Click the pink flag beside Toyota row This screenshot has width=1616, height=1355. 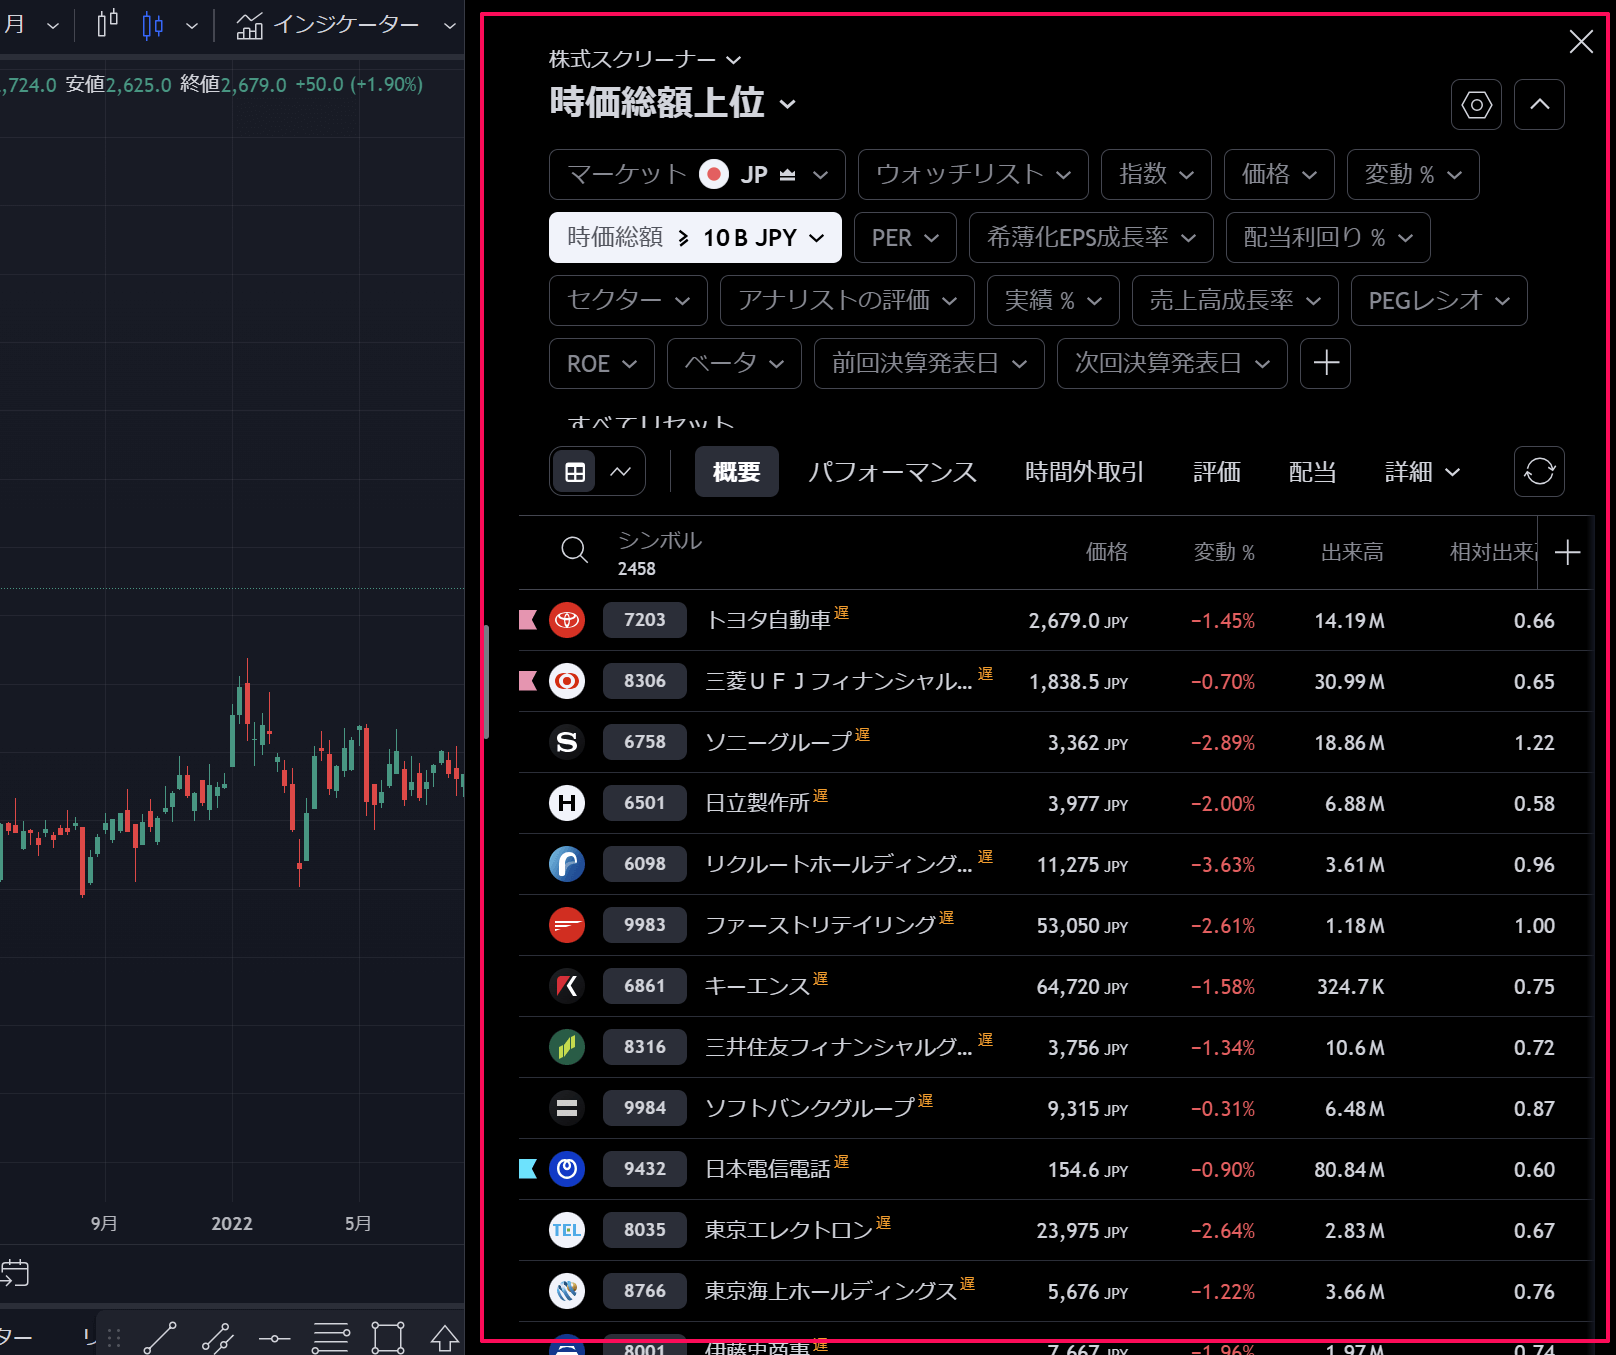click(528, 620)
